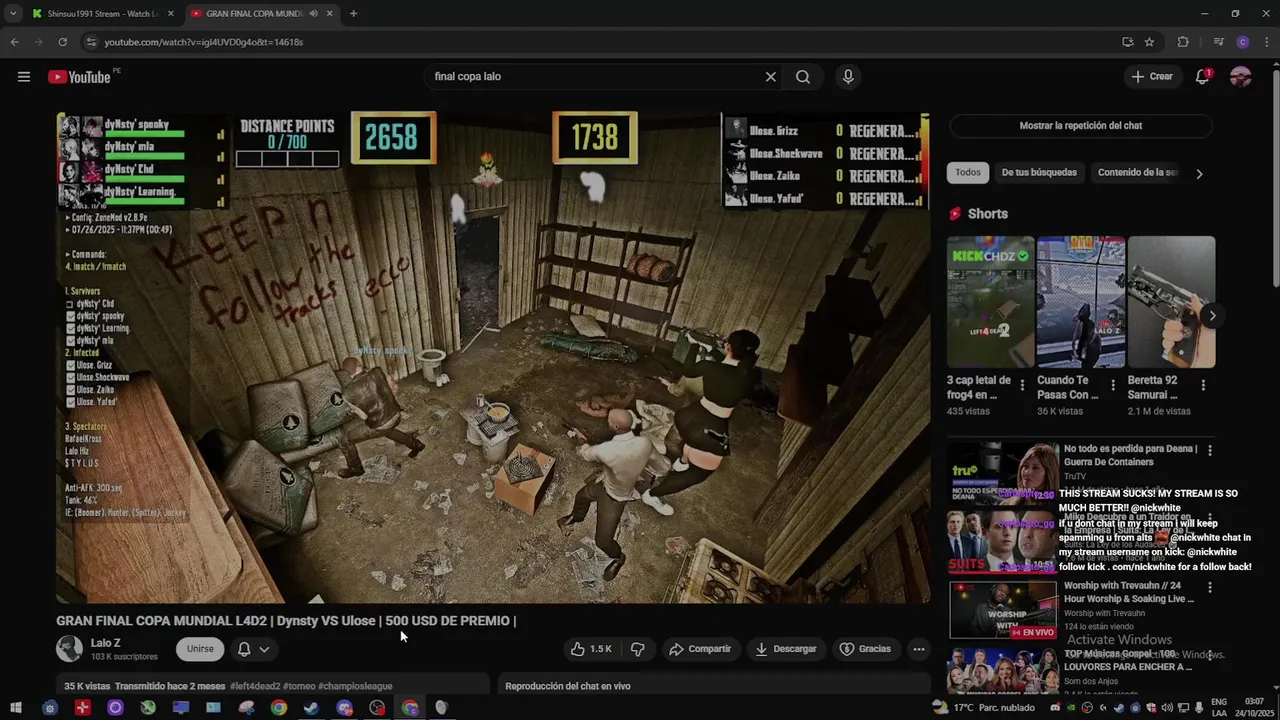The image size is (1280, 720).
Task: Open options for '3 cap letal' short
Action: (x=1022, y=385)
